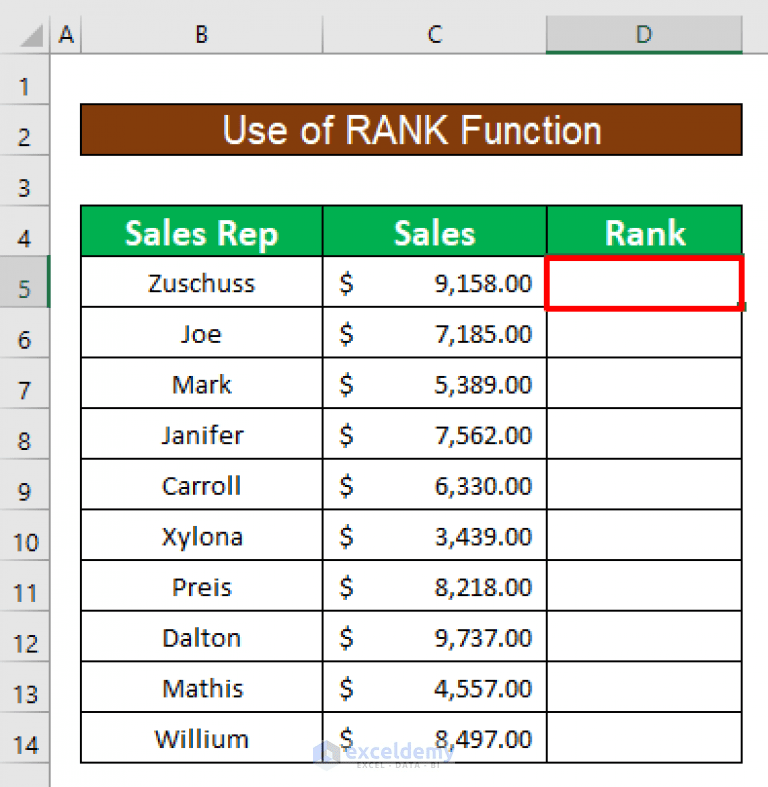
Task: Select row 1 header
Action: pyautogui.click(x=25, y=79)
